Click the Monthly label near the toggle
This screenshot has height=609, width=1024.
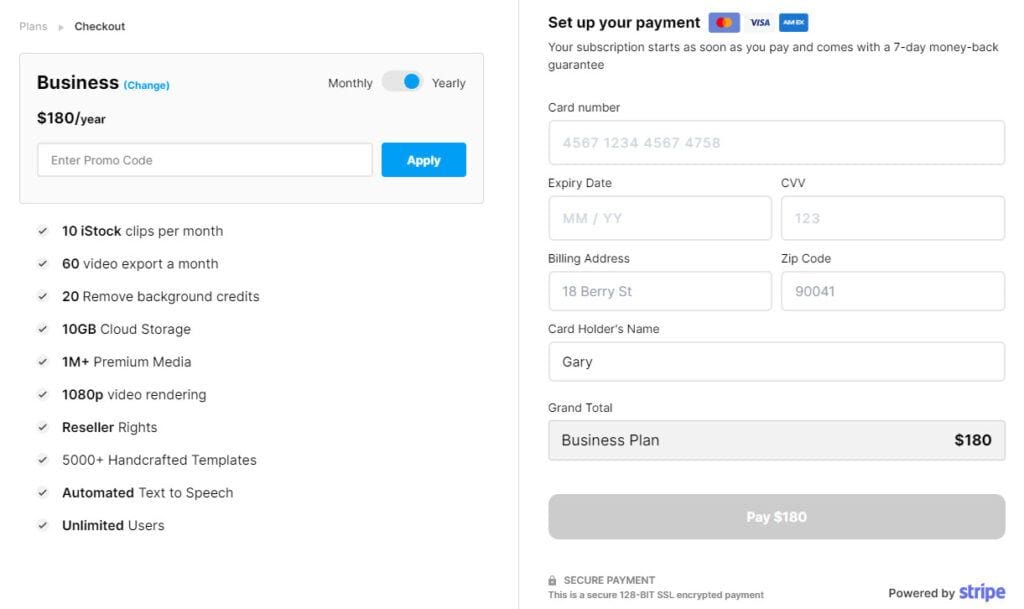point(349,83)
